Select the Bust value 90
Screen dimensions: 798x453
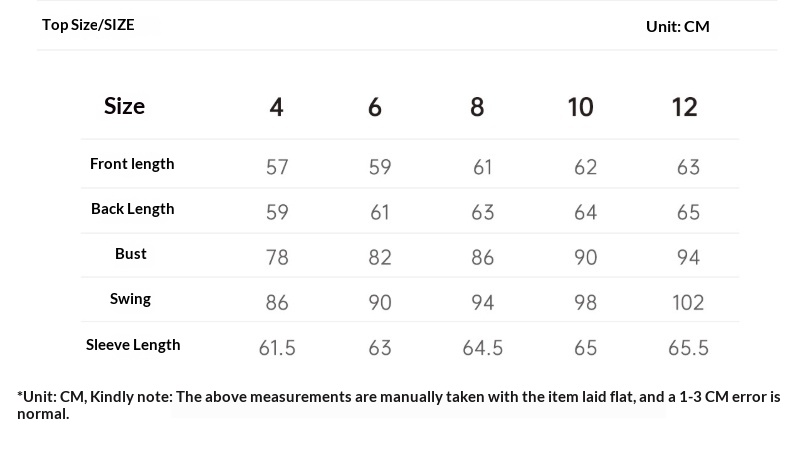coord(585,257)
